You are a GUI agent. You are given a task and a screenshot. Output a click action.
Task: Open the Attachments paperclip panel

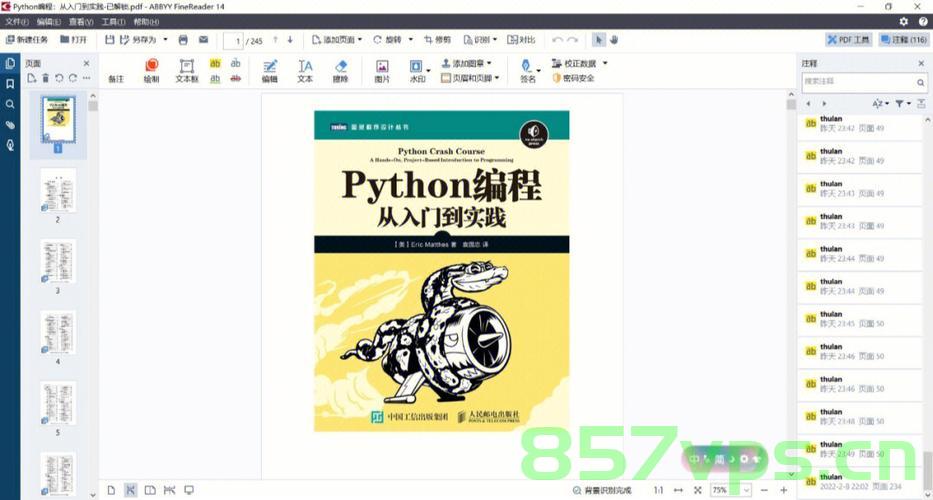tap(10, 125)
